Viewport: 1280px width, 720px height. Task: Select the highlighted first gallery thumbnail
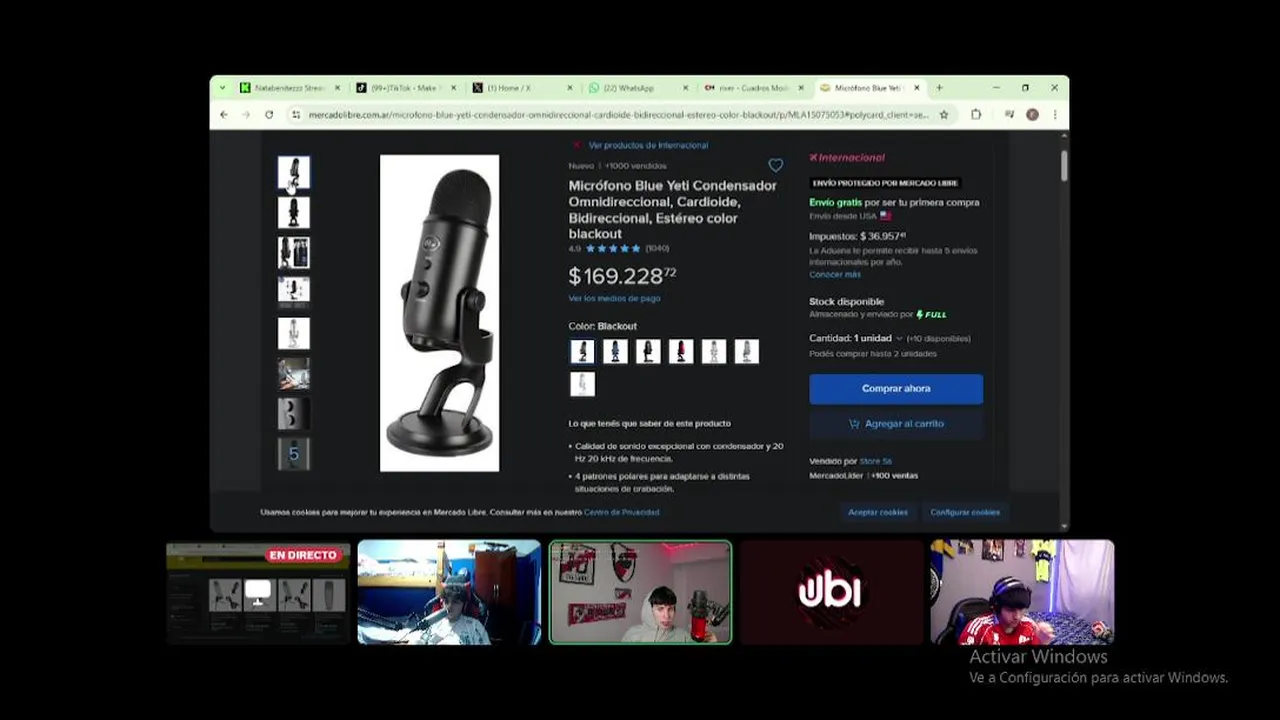coord(293,172)
